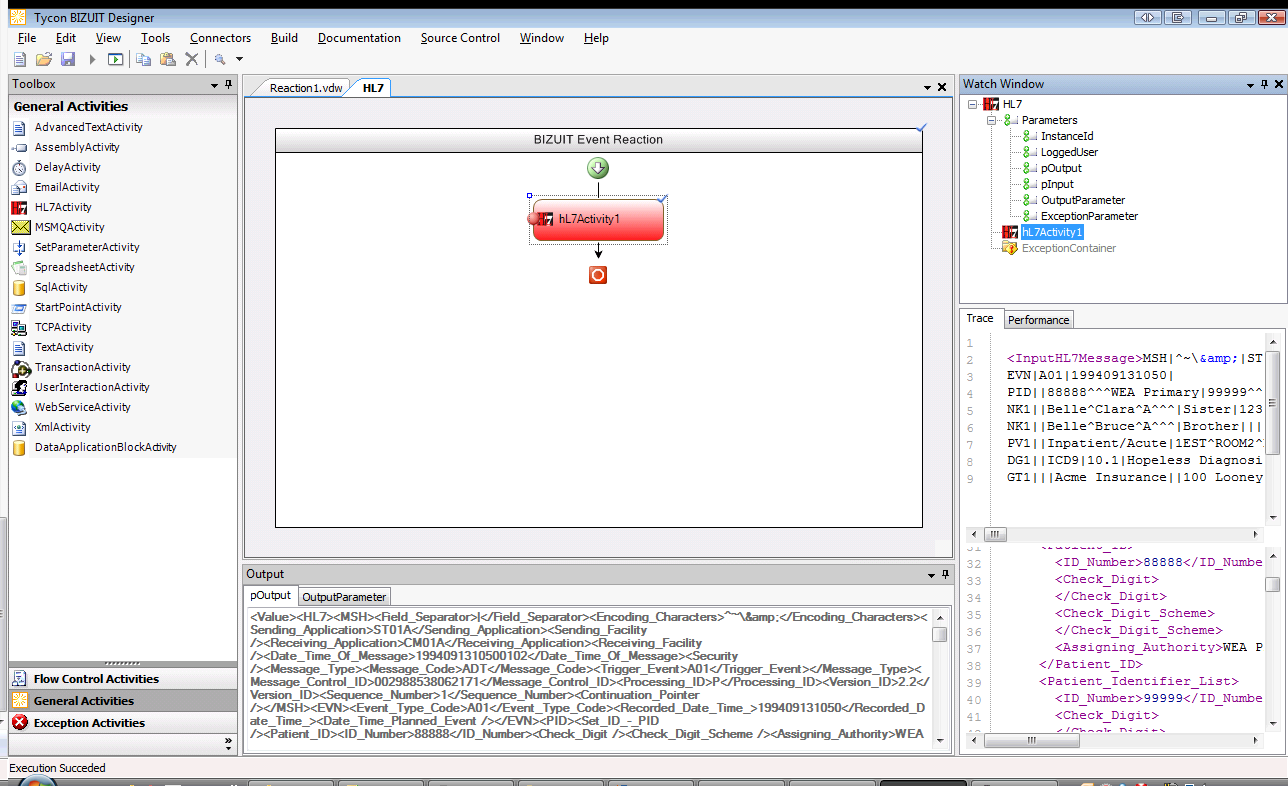Select the HL7Activity icon in the Toolbox
Viewport: 1288px width, 786px height.
(x=19, y=207)
